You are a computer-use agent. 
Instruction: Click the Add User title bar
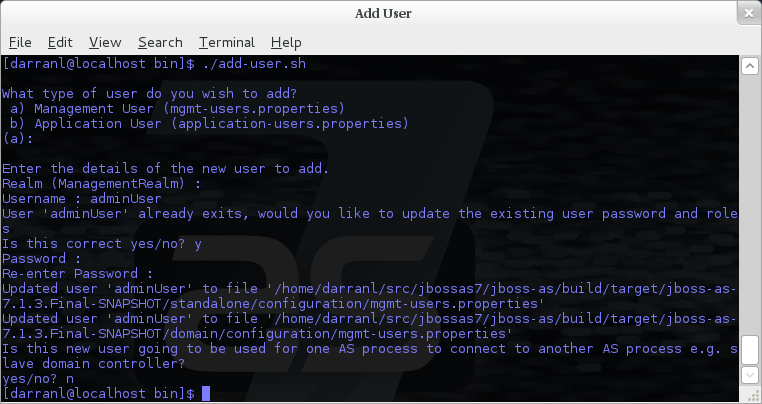381,14
